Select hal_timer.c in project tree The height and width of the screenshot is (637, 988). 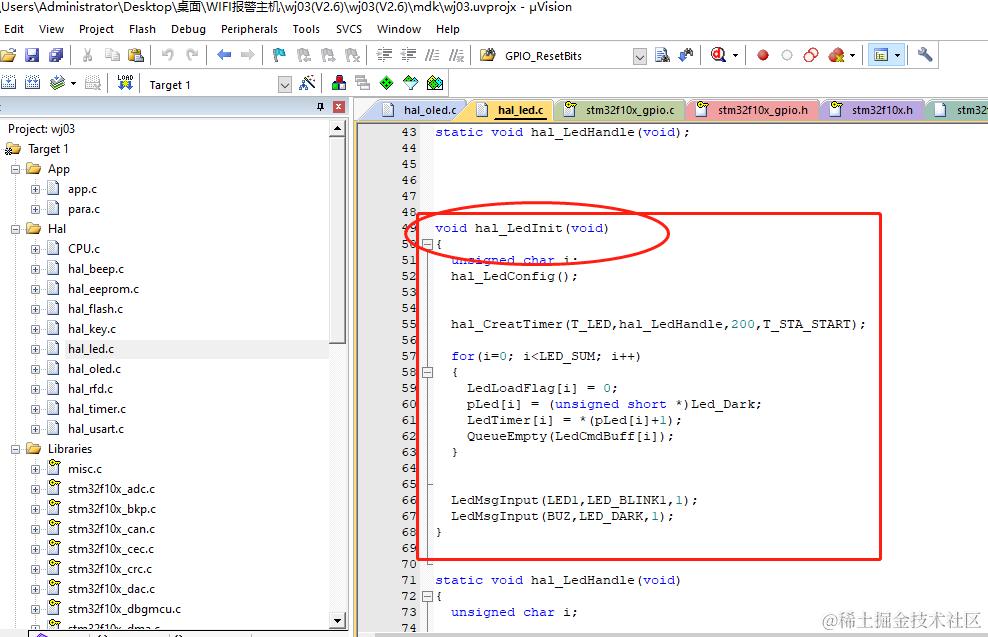click(97, 409)
